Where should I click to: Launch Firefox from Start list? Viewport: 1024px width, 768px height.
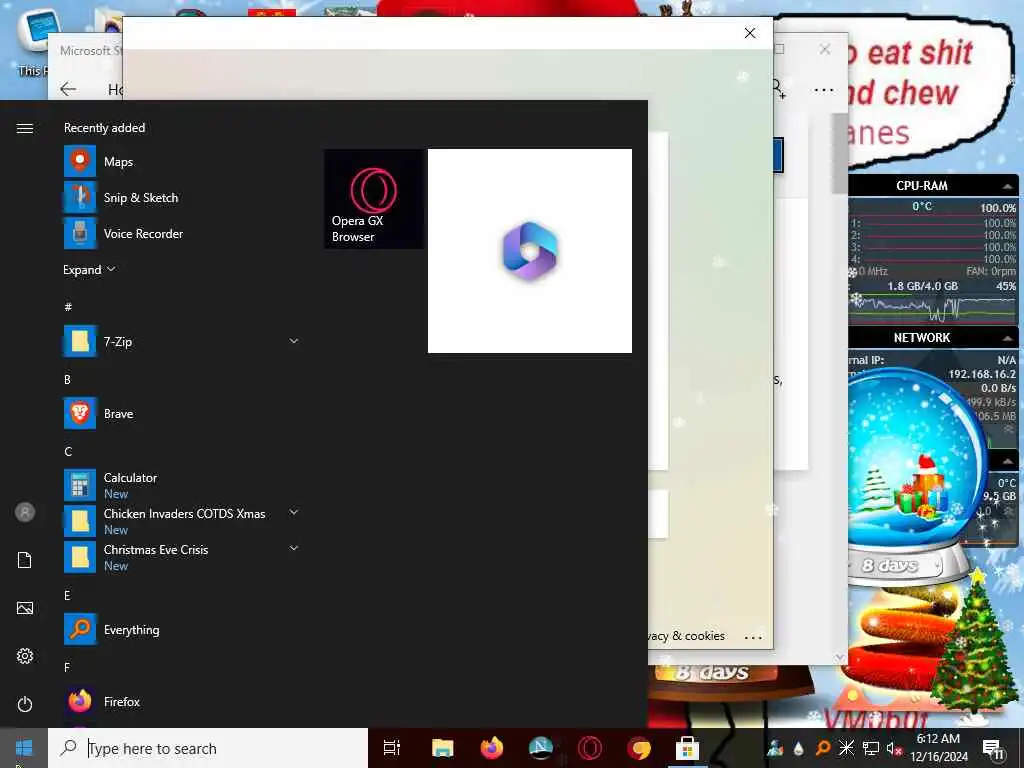[181, 701]
